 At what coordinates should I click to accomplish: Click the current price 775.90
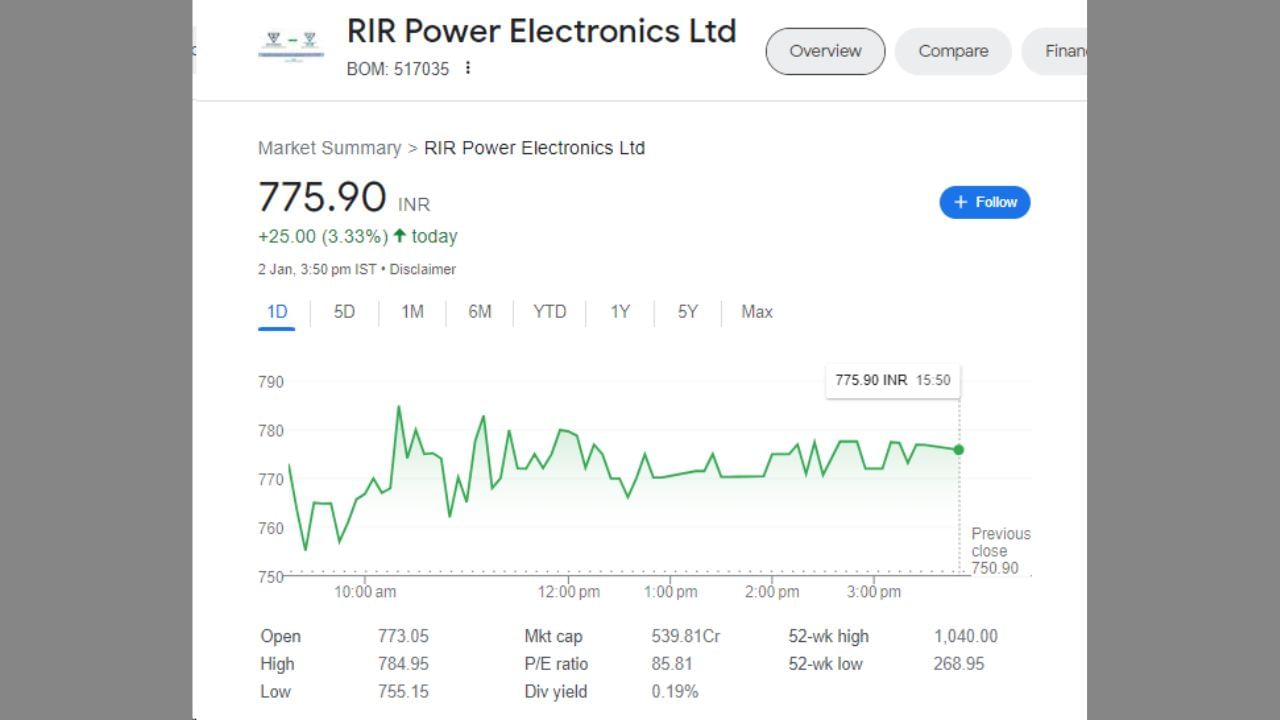[322, 197]
